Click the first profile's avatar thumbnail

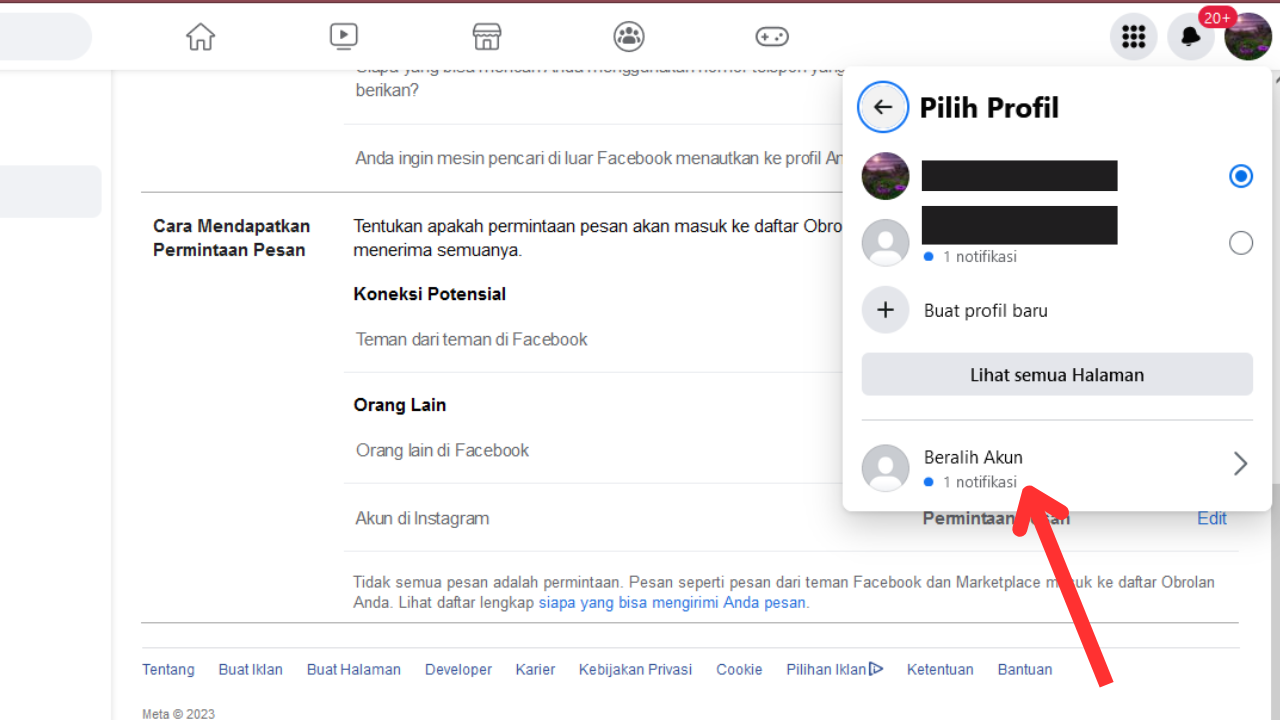886,176
